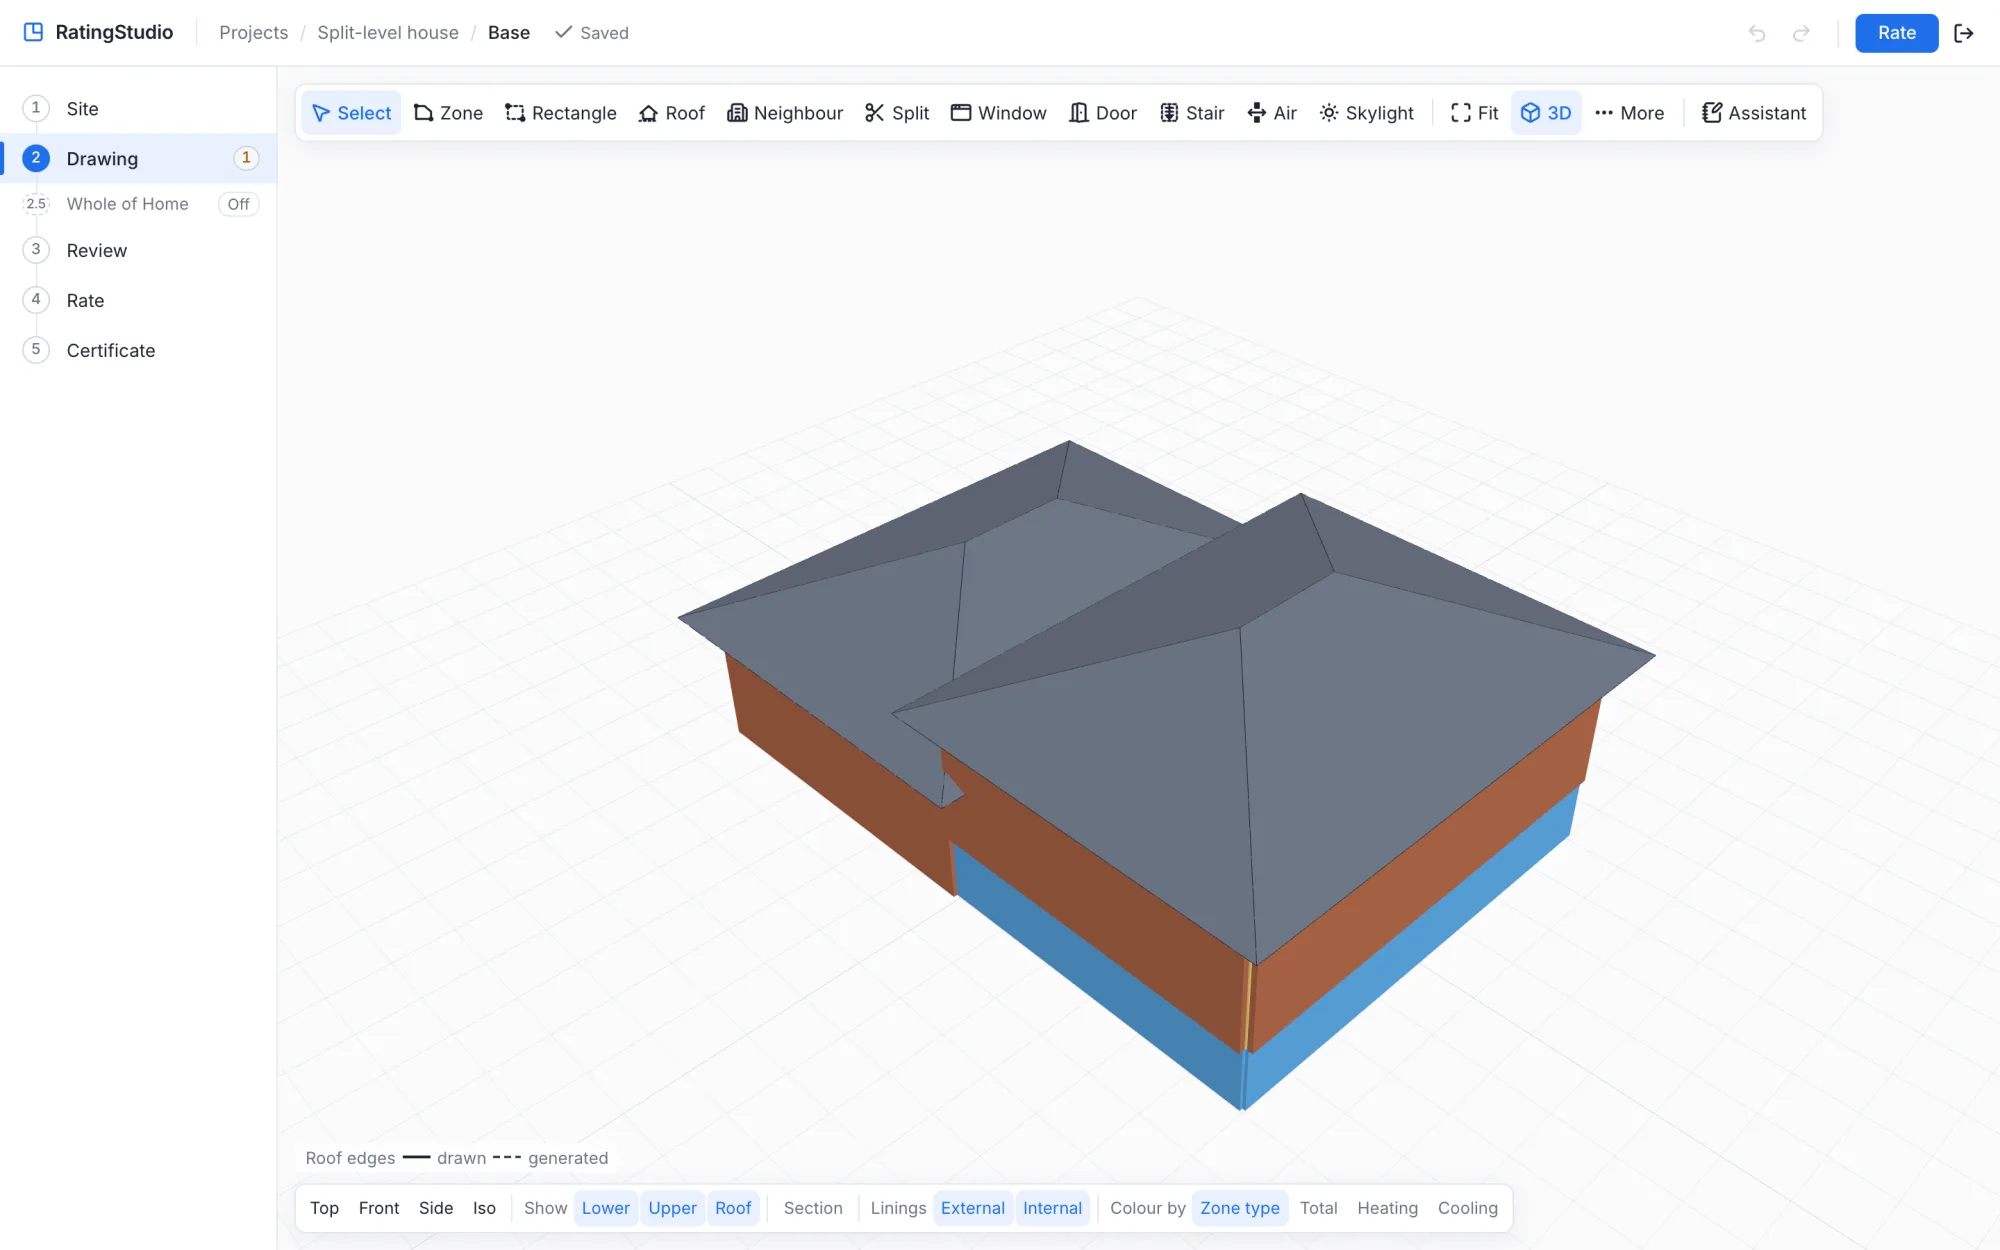Toggle Upper level visibility

pyautogui.click(x=672, y=1208)
